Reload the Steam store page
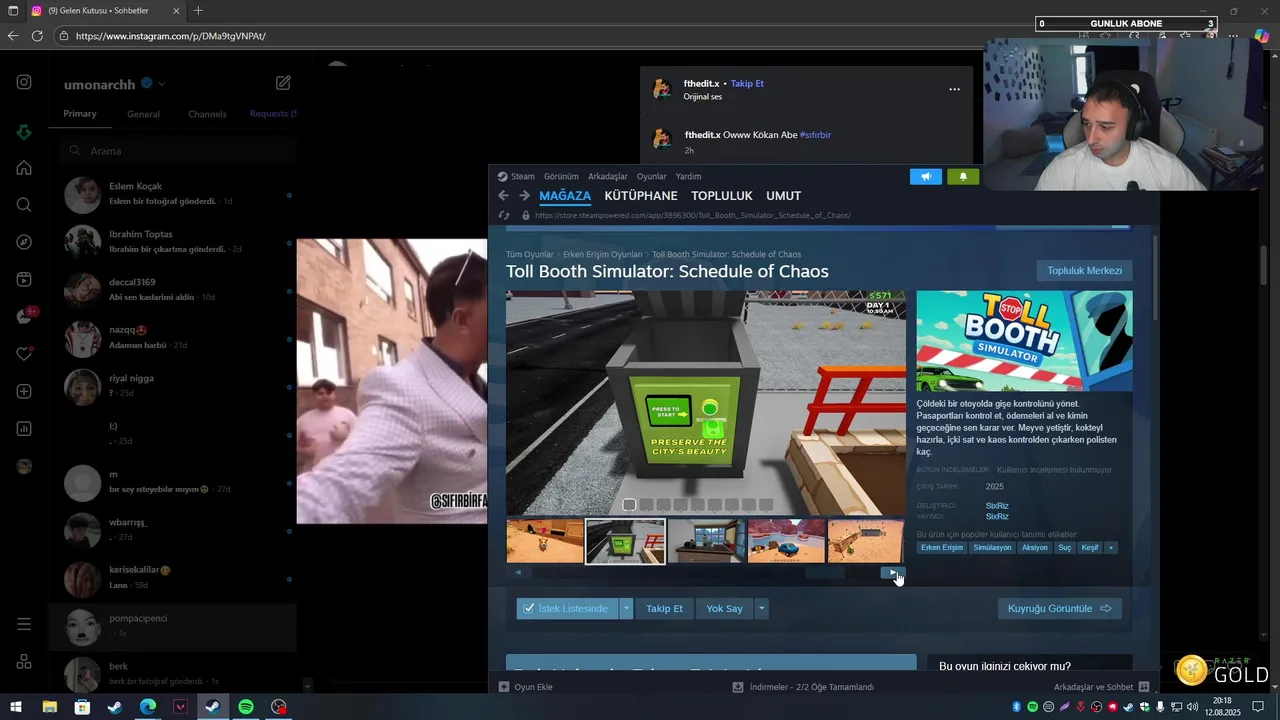 (504, 215)
